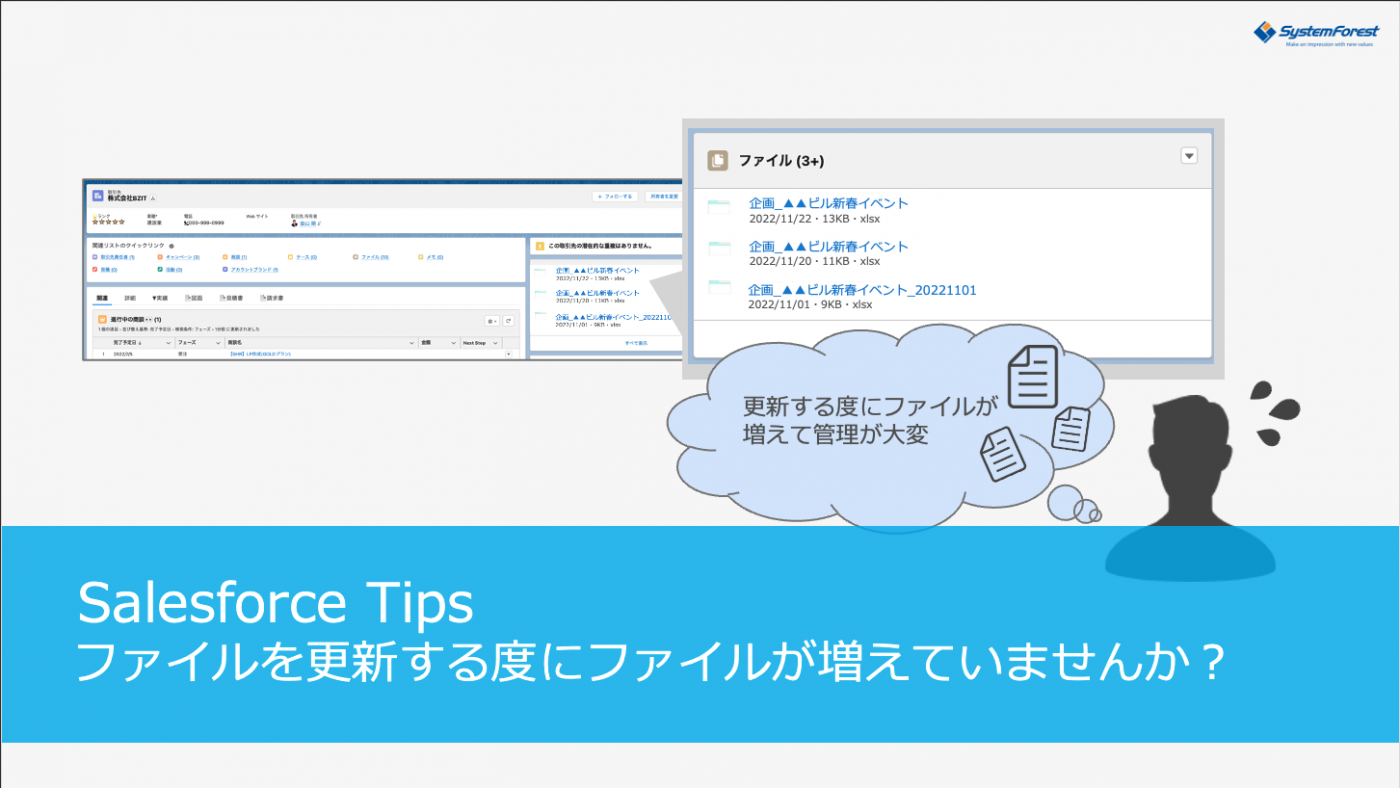Open the 13KB 企画_▲▲ビル新春イベント file in small screenshot
This screenshot has width=1400, height=788.
click(598, 271)
